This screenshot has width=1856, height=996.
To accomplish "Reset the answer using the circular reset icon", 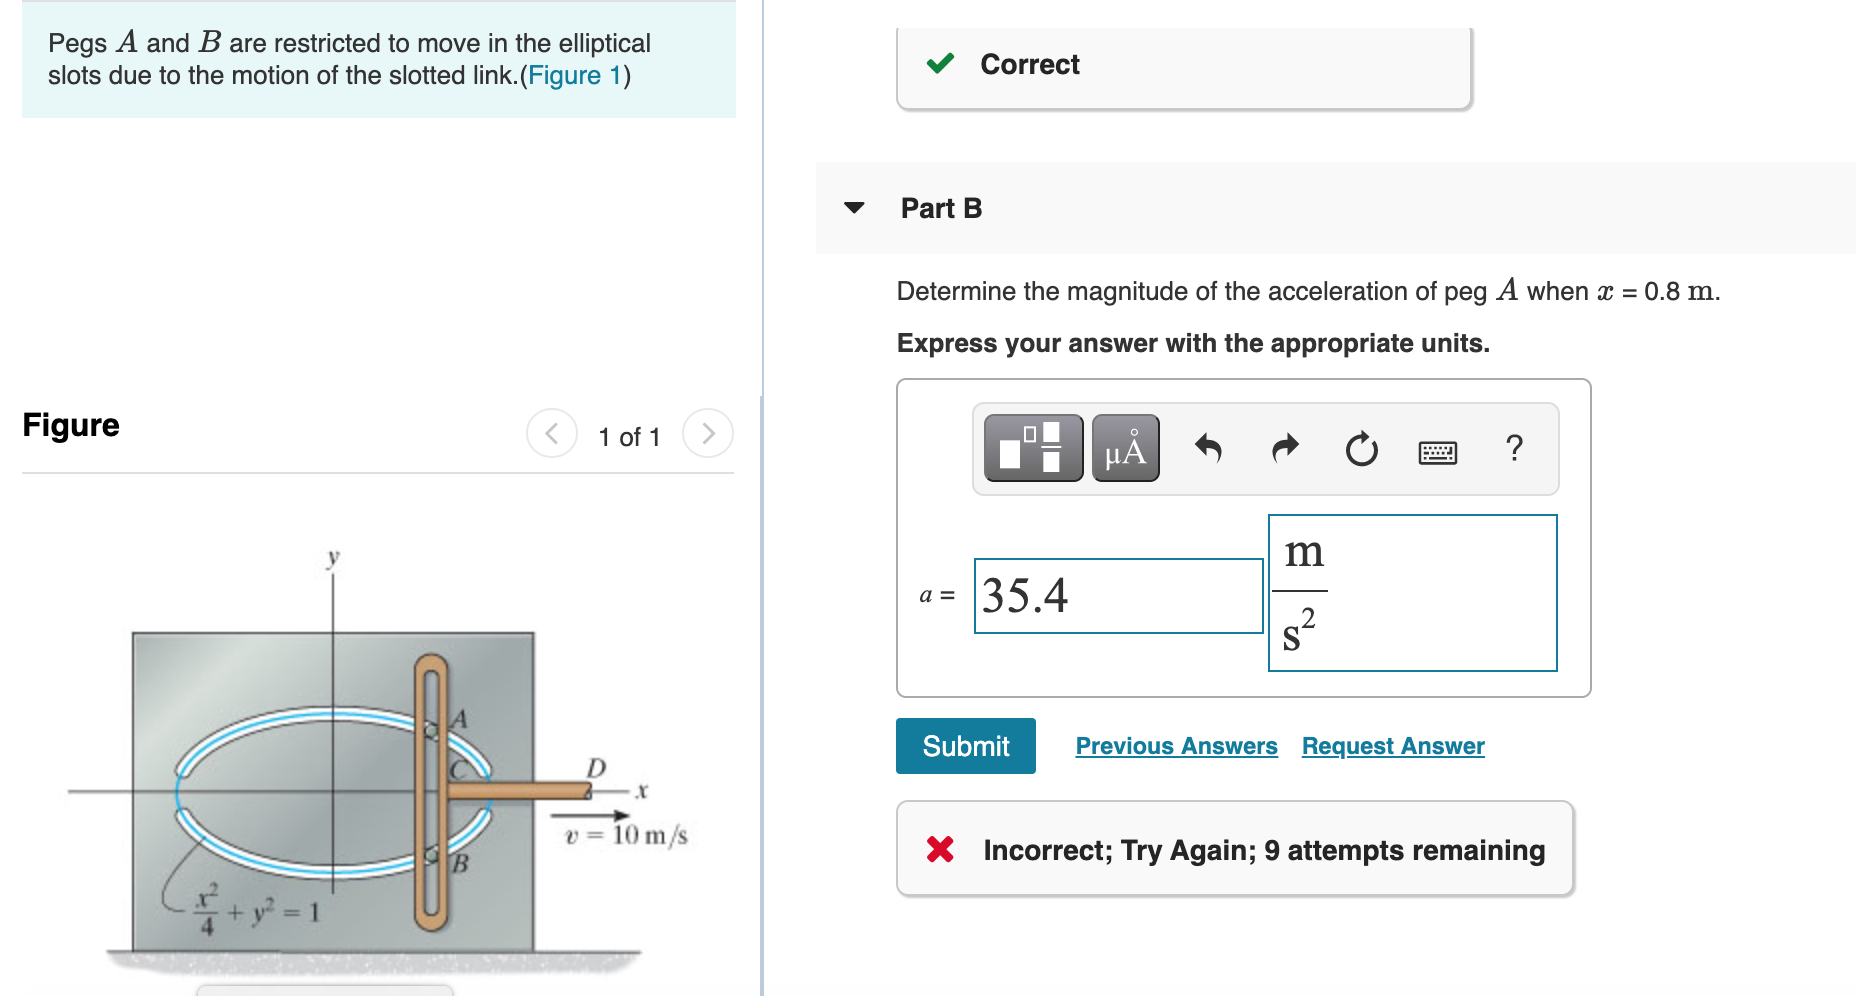I will pos(1362,449).
